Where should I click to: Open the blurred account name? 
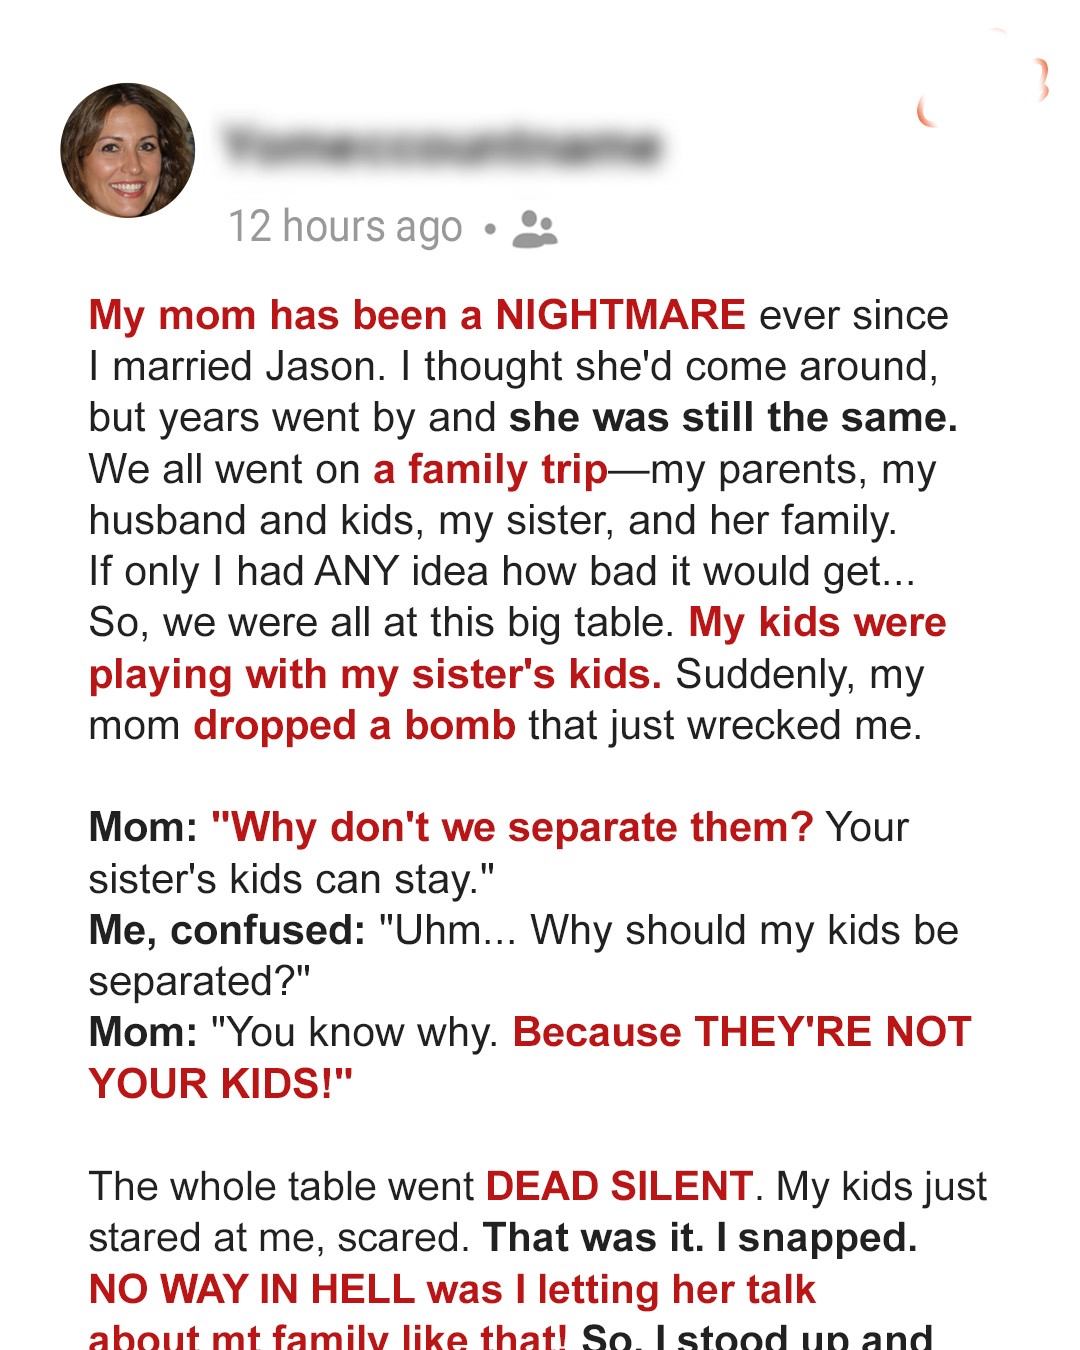(x=442, y=146)
